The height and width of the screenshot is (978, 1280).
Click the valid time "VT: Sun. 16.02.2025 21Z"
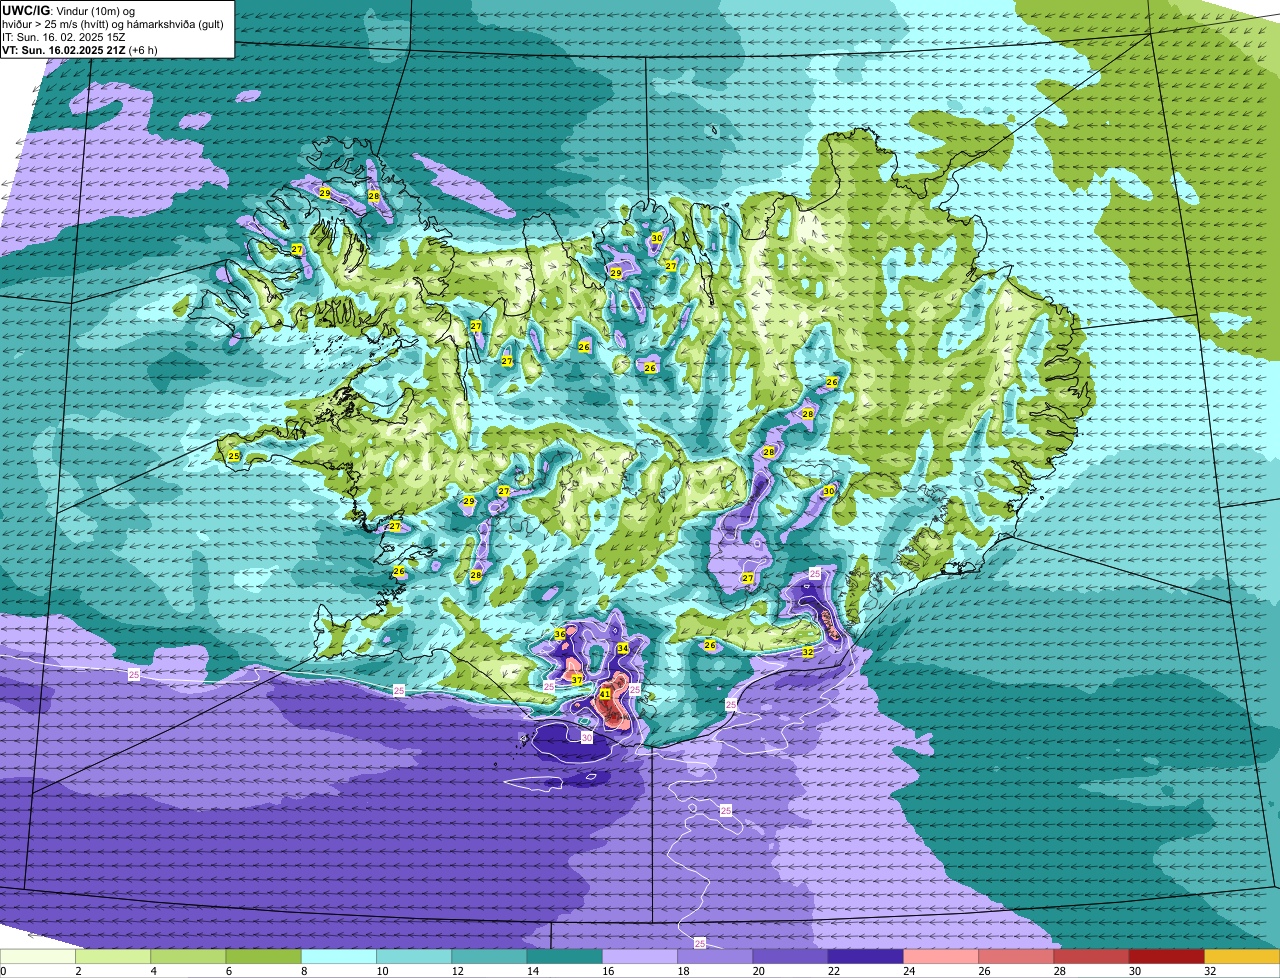(64, 49)
